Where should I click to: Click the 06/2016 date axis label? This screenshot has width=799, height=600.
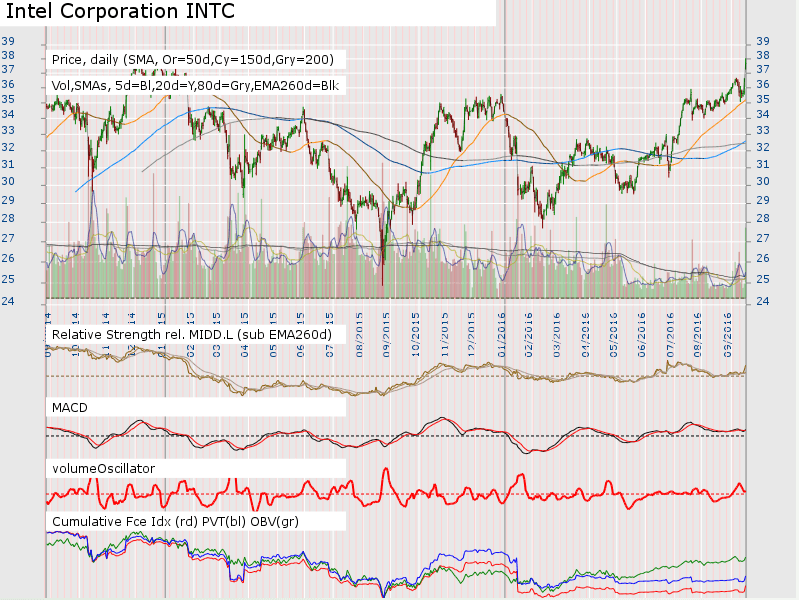[x=642, y=335]
